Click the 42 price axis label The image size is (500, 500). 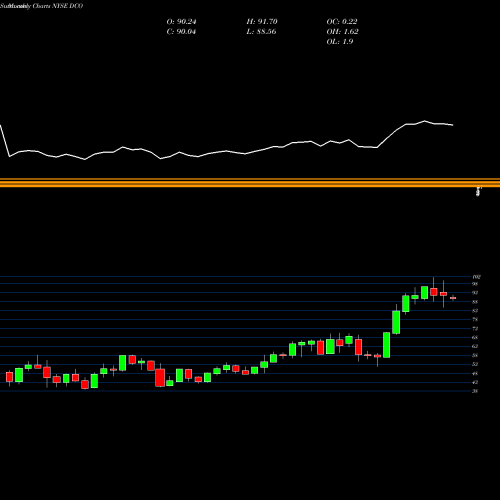click(475, 382)
